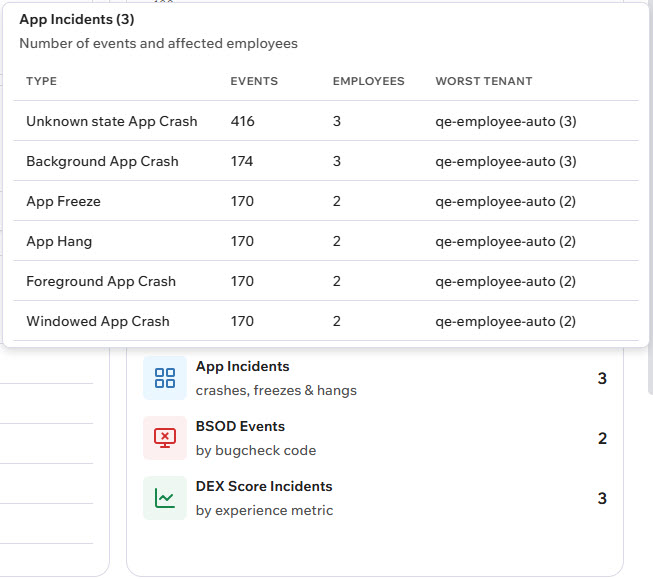653x579 pixels.
Task: Click 170 events in App Hang row
Action: pyautogui.click(x=242, y=241)
